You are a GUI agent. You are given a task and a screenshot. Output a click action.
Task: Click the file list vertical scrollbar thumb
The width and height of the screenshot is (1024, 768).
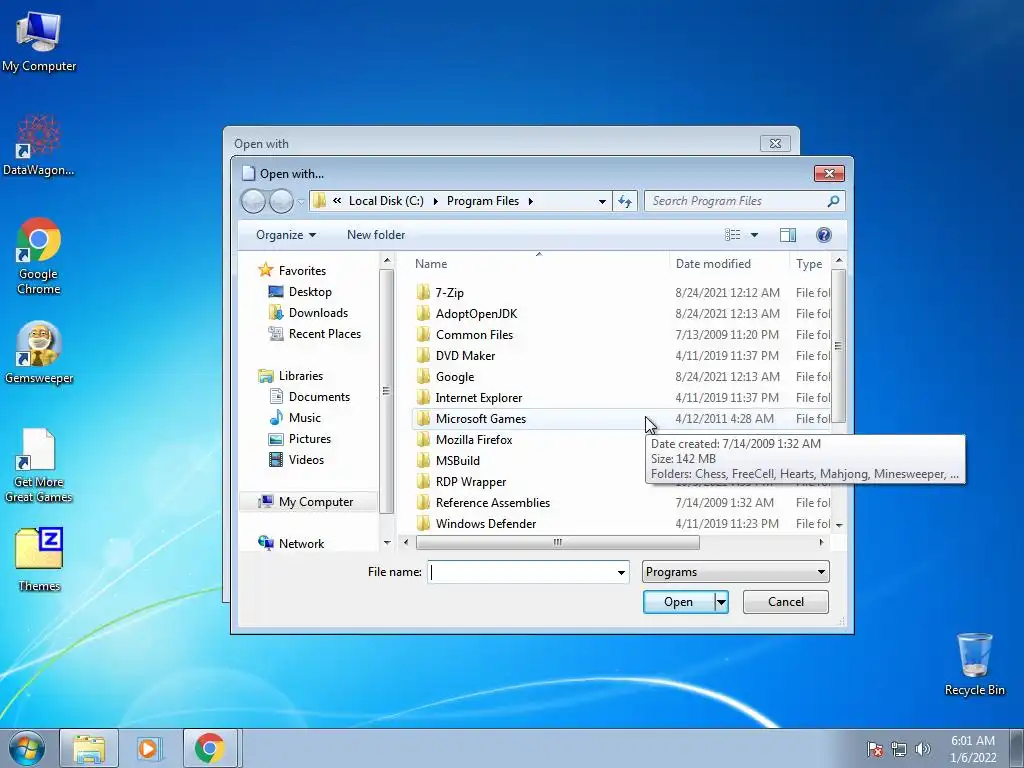pos(839,346)
